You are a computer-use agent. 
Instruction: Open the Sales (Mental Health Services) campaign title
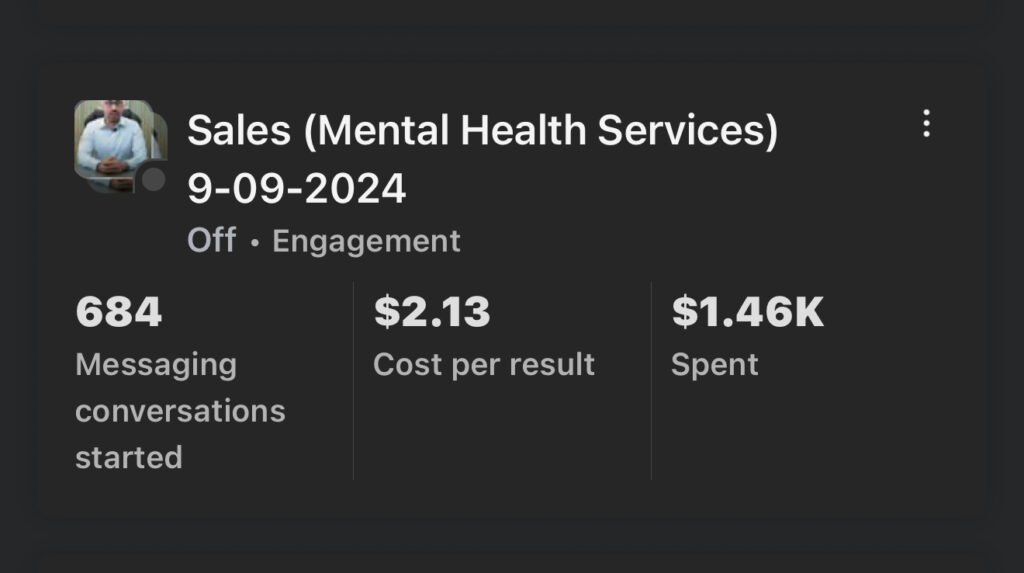482,131
